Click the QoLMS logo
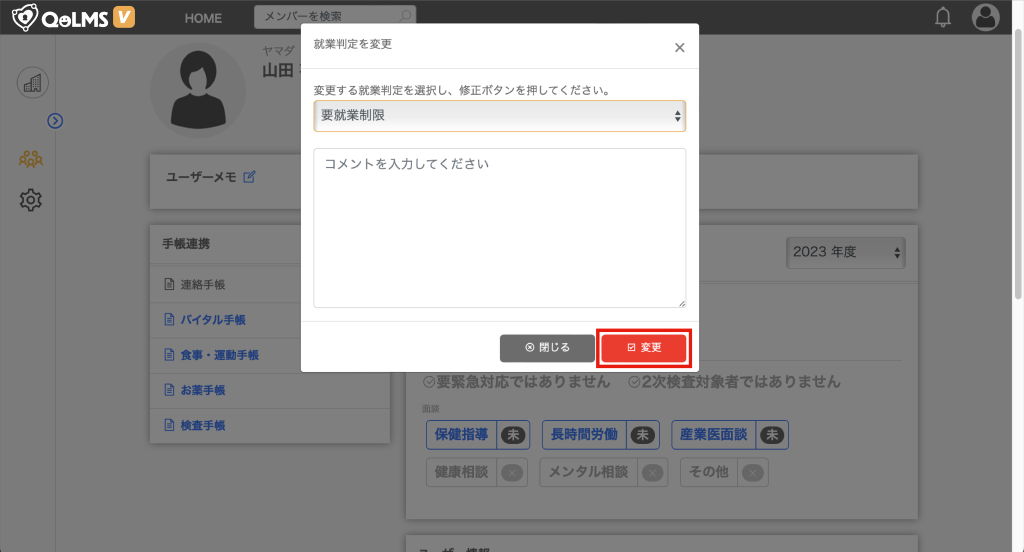The width and height of the screenshot is (1024, 552). coord(72,17)
